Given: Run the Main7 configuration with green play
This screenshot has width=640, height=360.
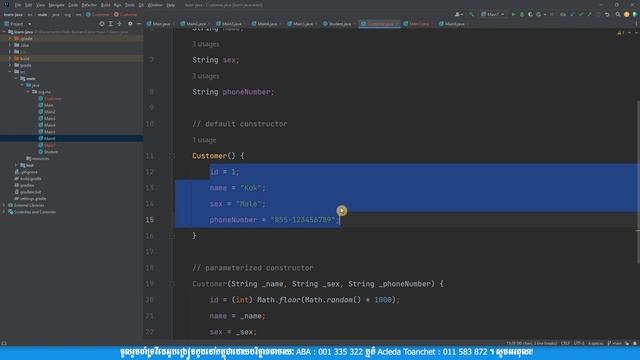Looking at the screenshot, I should tap(513, 14).
